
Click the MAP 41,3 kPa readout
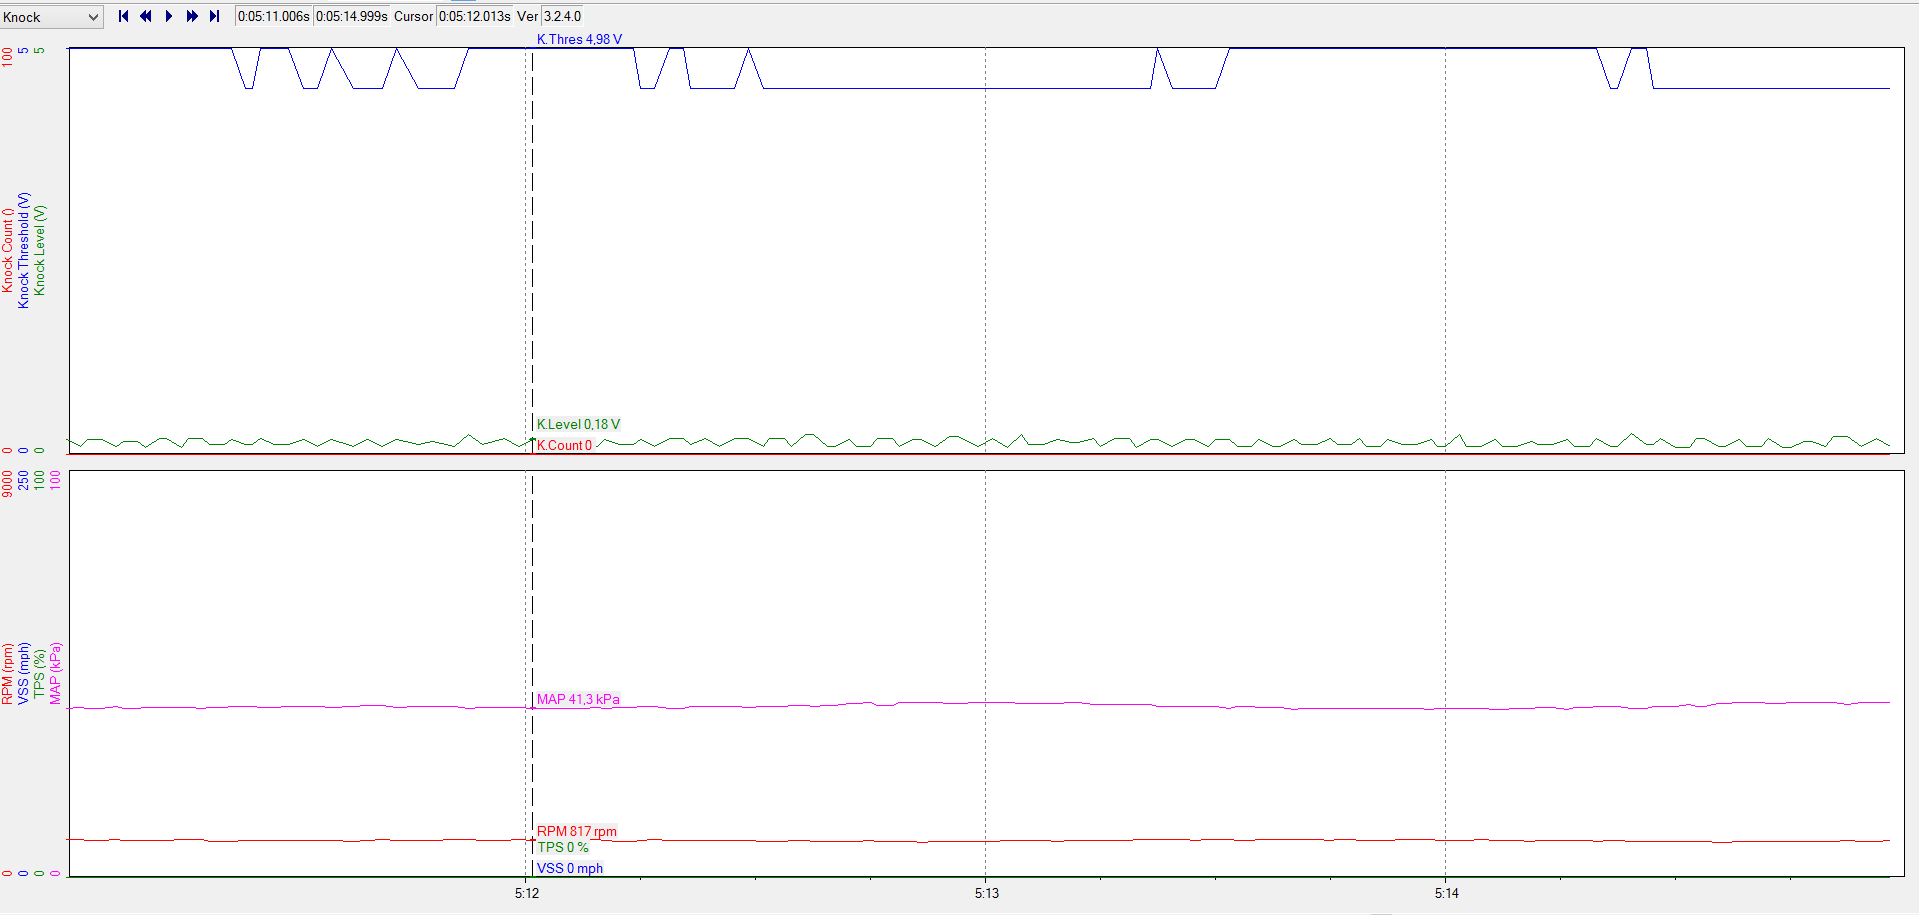pyautogui.click(x=578, y=699)
